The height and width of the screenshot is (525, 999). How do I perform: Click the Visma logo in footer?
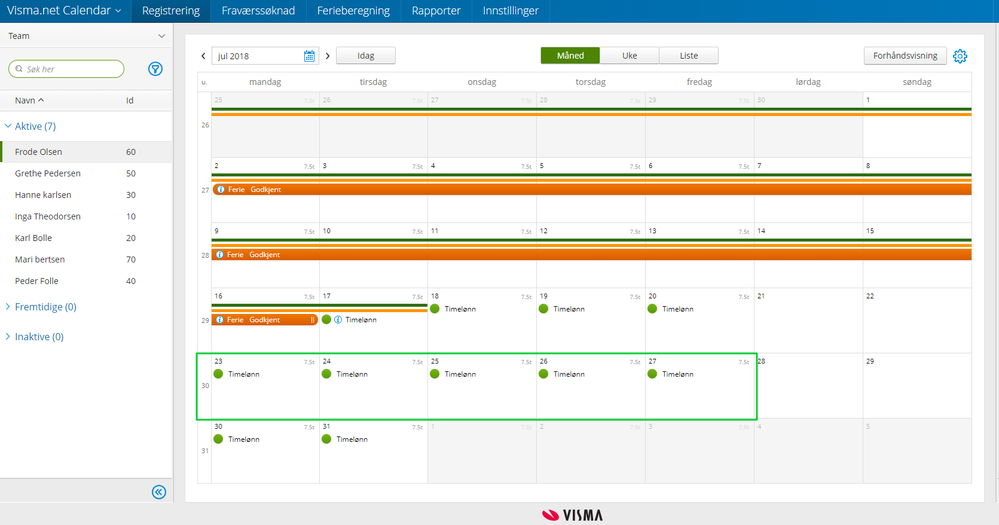pos(572,515)
